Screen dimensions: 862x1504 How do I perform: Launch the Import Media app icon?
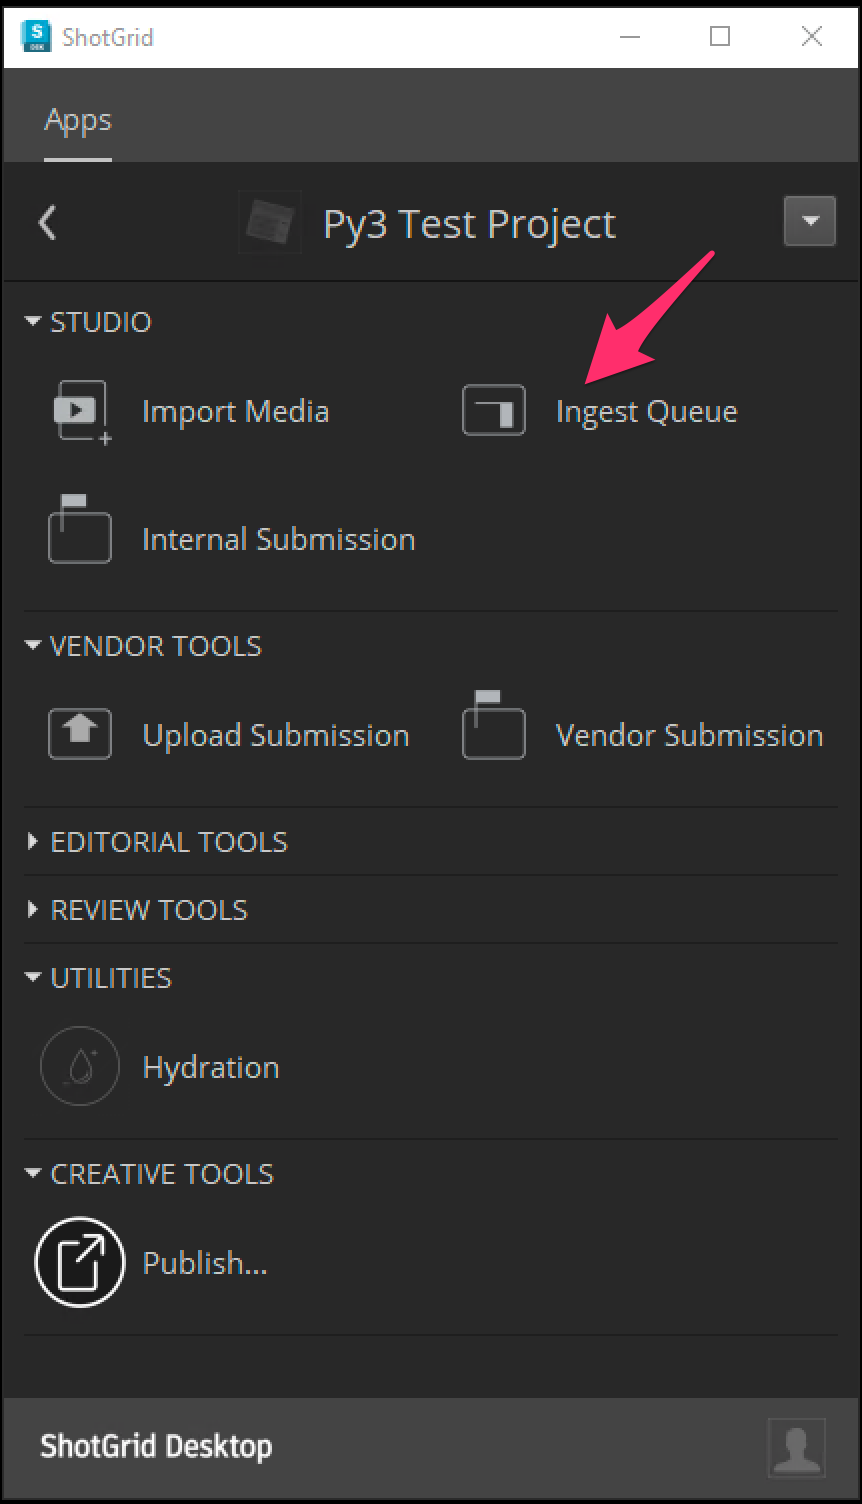(81, 412)
